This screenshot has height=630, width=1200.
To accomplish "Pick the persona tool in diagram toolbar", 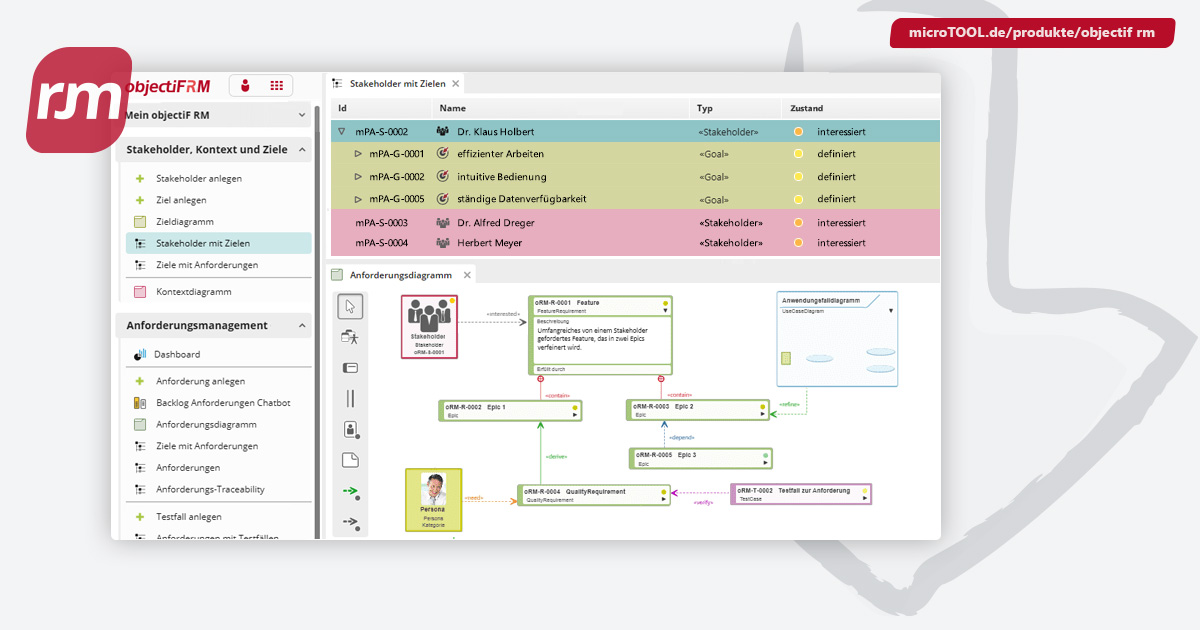I will click(x=350, y=430).
